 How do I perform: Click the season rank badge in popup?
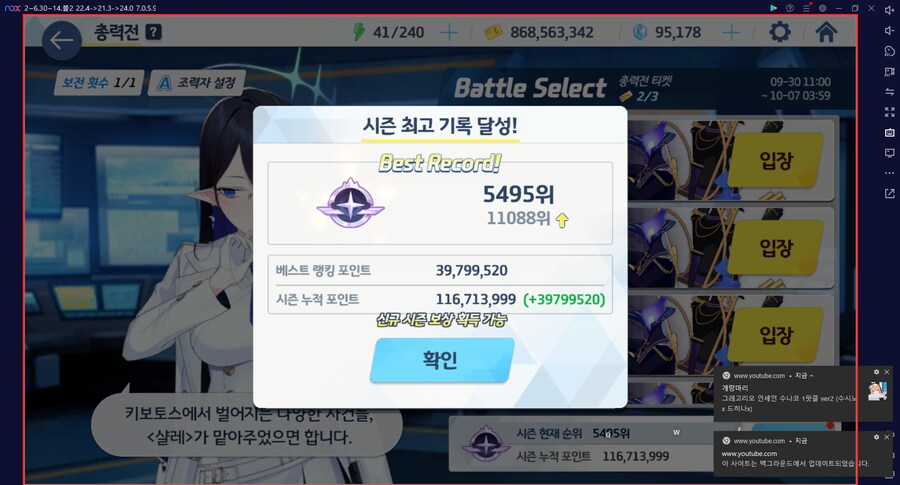[351, 203]
